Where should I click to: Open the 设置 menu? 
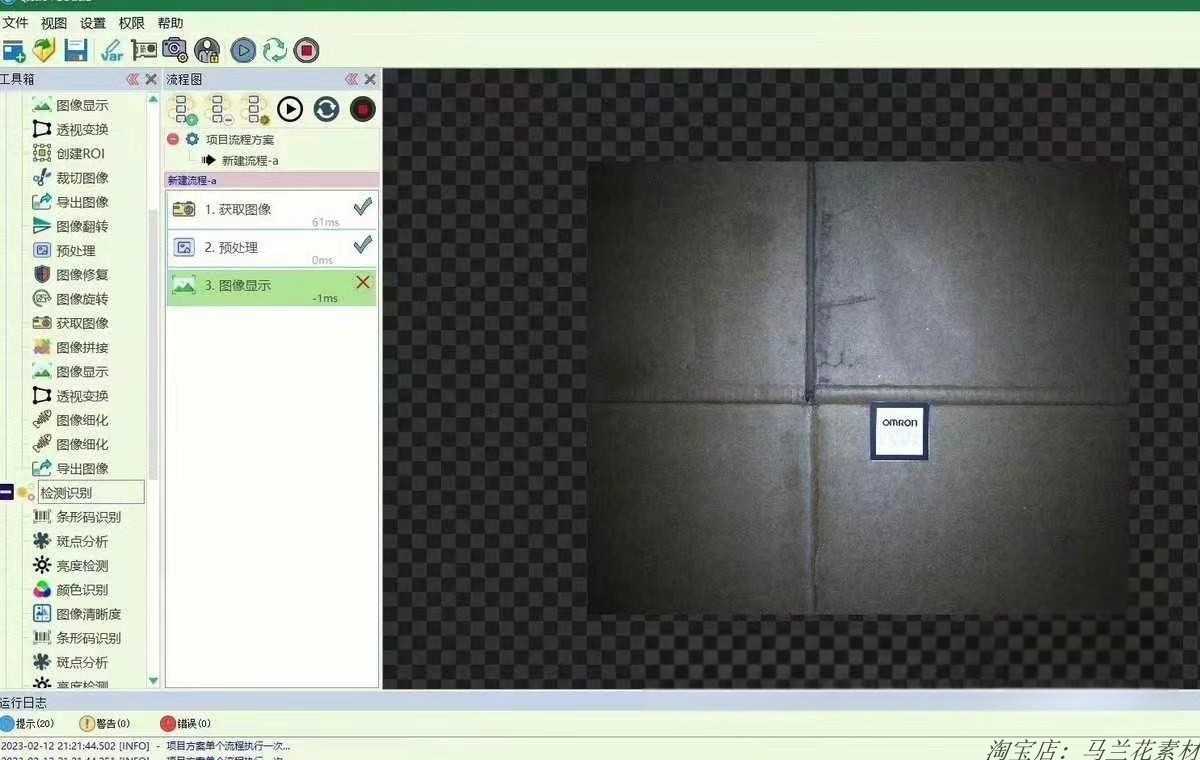tap(93, 23)
